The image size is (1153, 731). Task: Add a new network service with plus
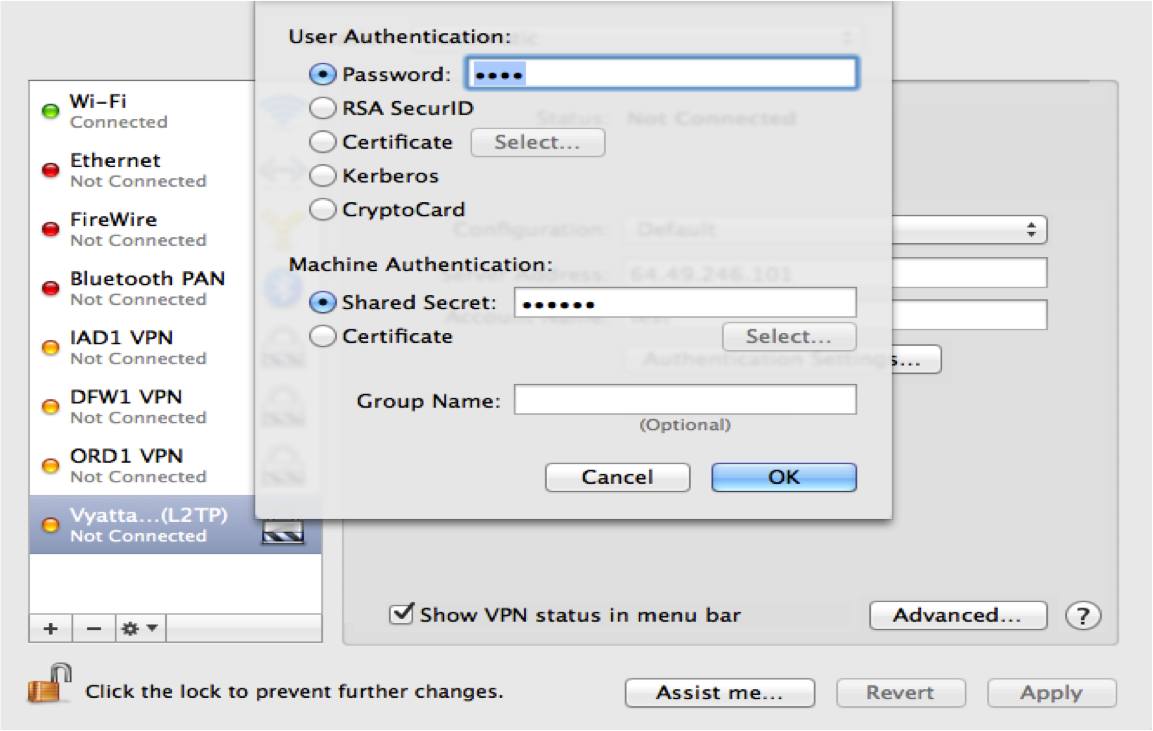pos(51,629)
